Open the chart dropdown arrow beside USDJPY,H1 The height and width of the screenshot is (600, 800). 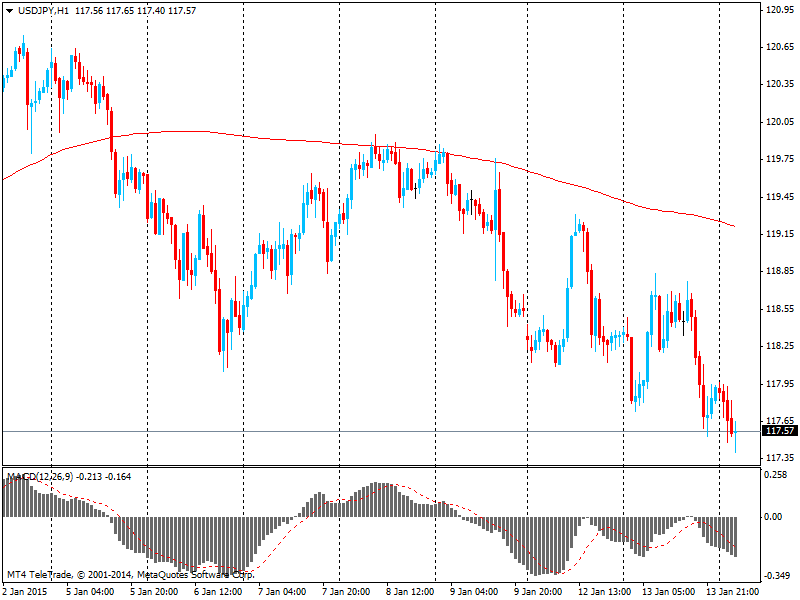pyautogui.click(x=10, y=10)
